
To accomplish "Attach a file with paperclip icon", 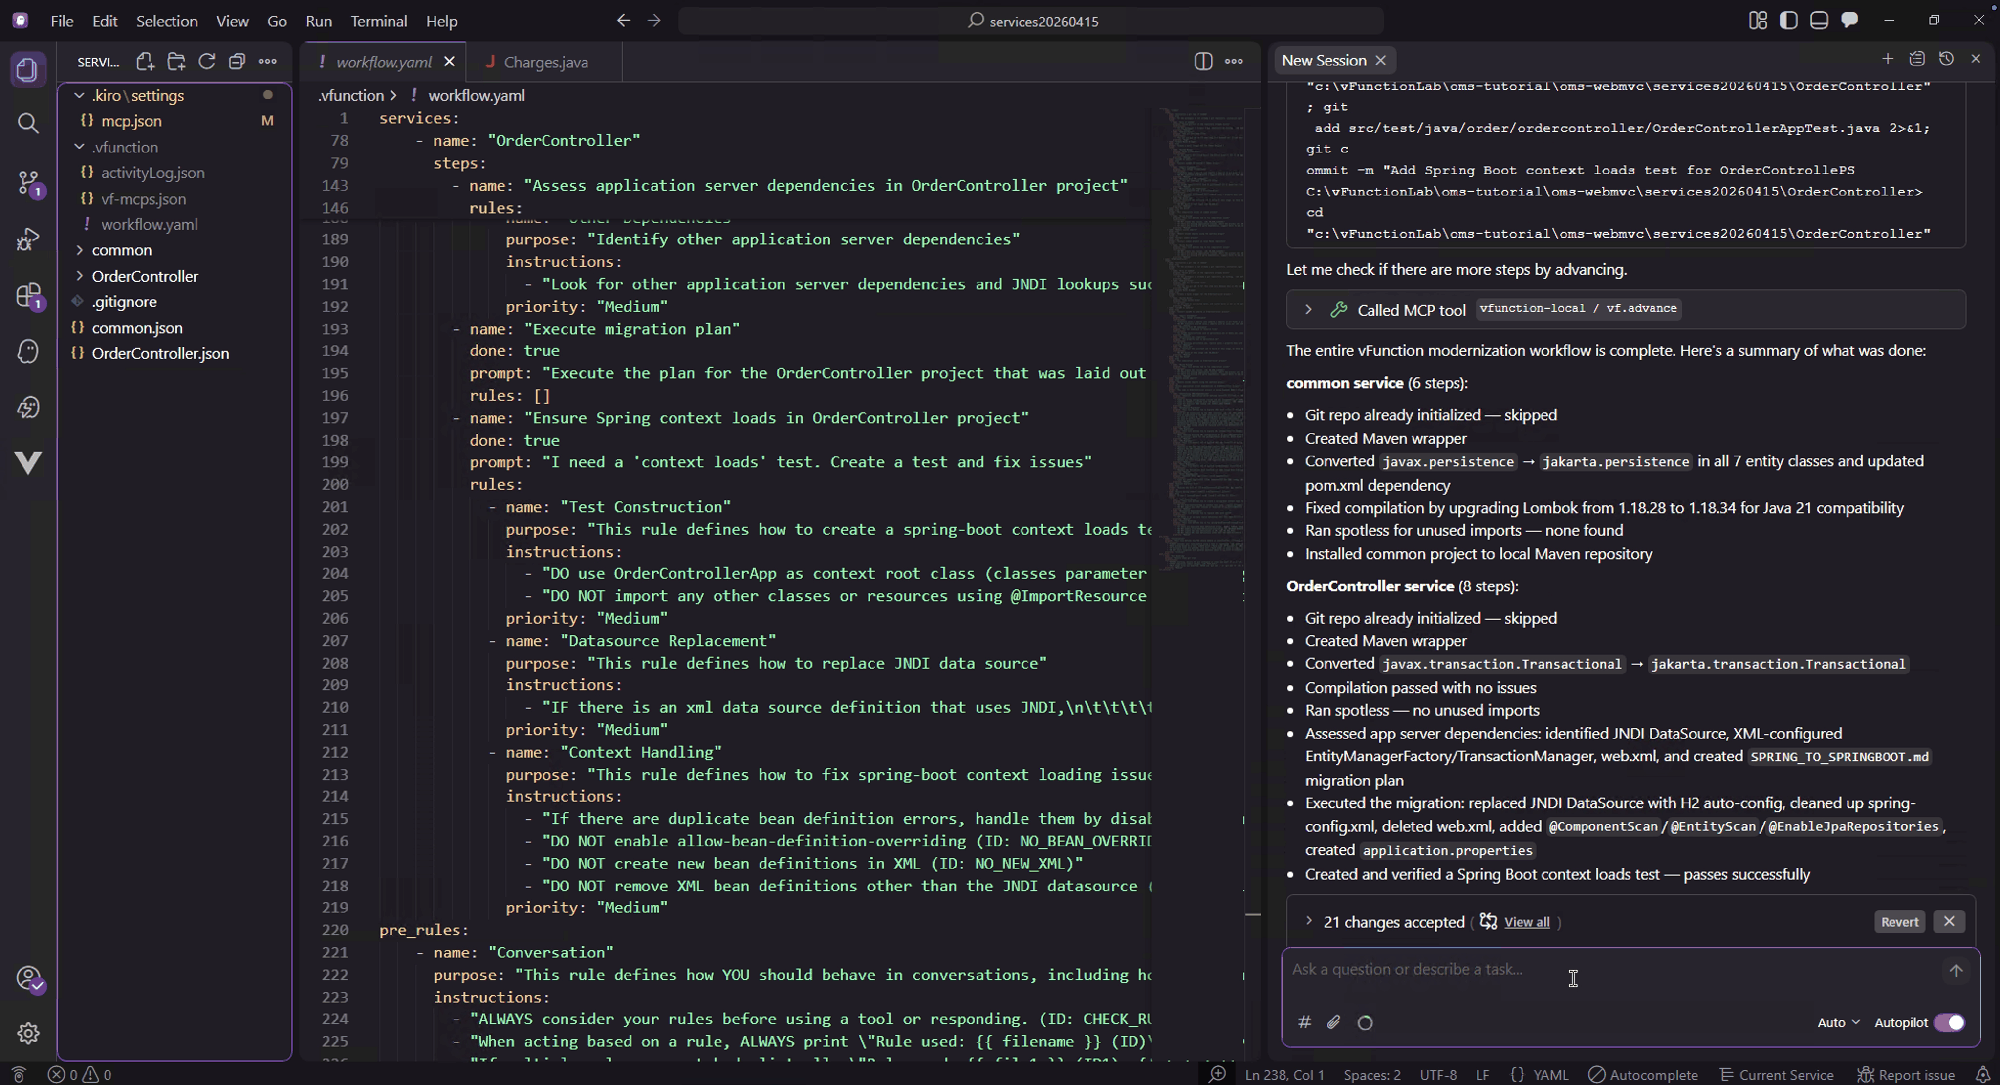I will click(1334, 1022).
